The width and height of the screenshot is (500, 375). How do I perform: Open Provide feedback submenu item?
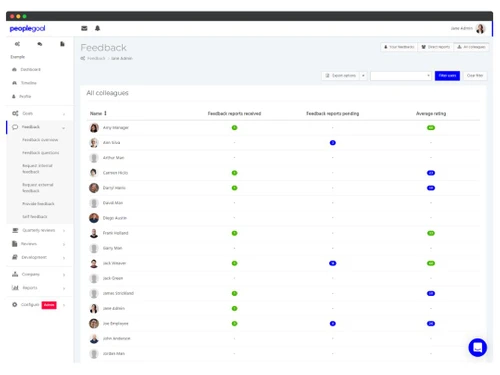click(38, 204)
